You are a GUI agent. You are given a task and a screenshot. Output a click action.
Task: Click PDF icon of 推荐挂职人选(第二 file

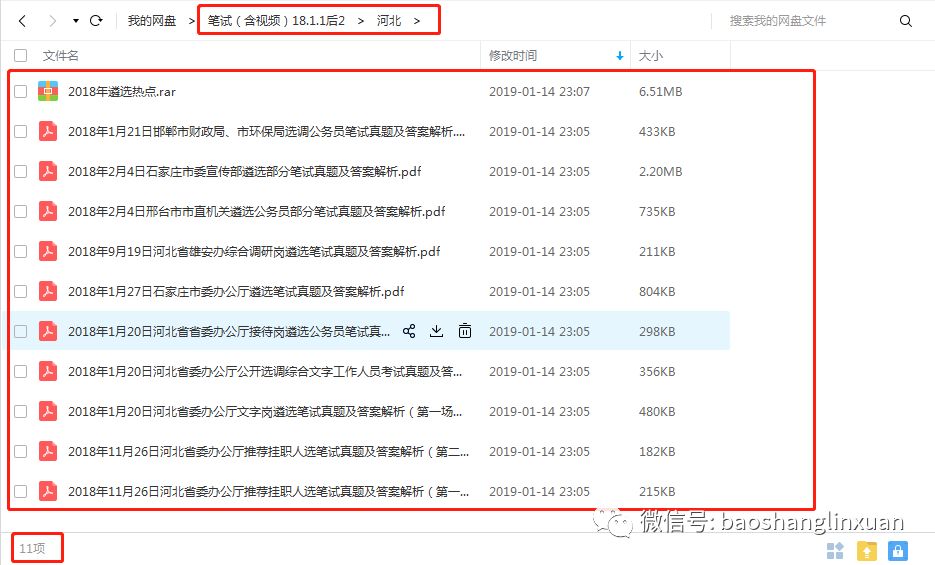pyautogui.click(x=48, y=451)
